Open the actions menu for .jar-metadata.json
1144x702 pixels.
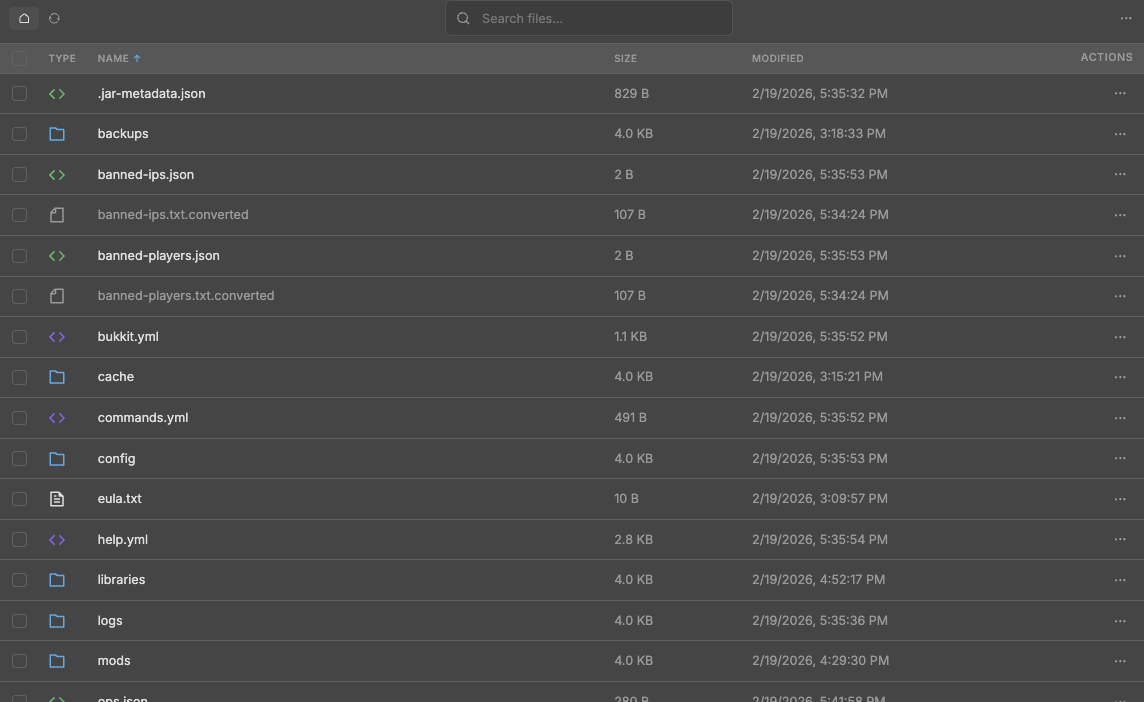tap(1120, 93)
